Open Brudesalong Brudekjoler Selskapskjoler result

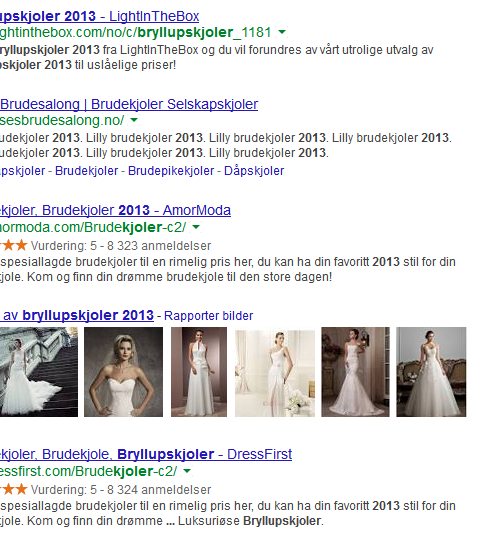coord(129,104)
